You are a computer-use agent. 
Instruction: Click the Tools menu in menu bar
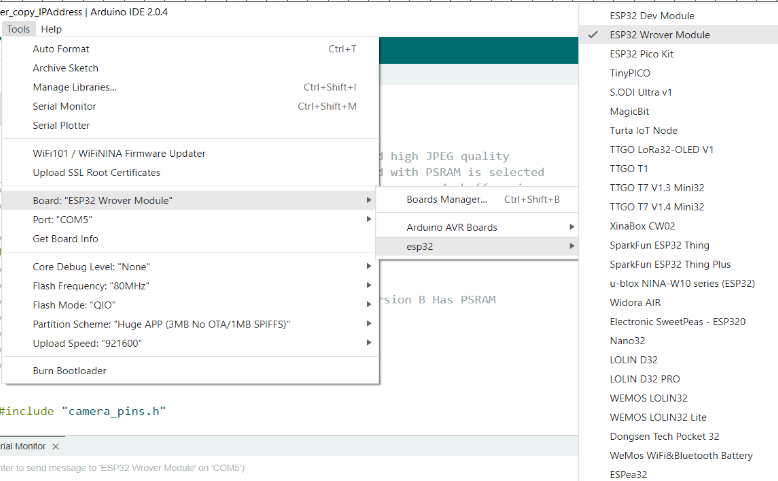(18, 29)
